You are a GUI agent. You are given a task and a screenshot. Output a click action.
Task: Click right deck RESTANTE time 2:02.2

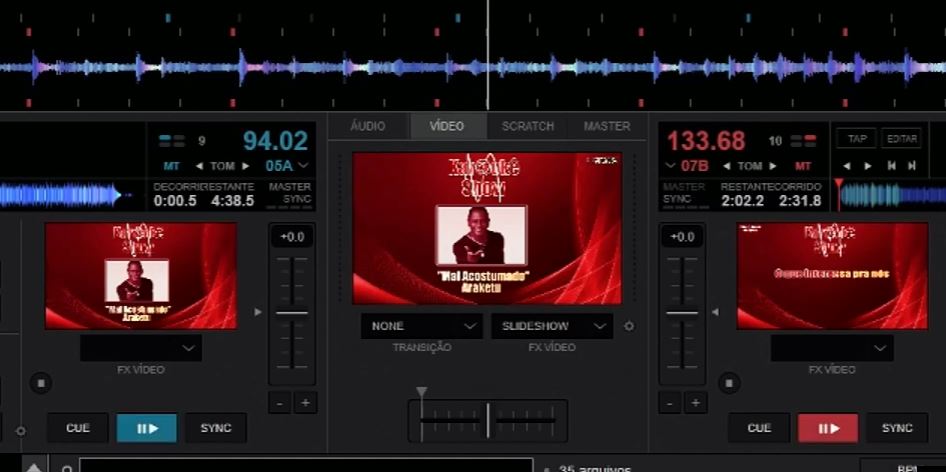pyautogui.click(x=742, y=201)
